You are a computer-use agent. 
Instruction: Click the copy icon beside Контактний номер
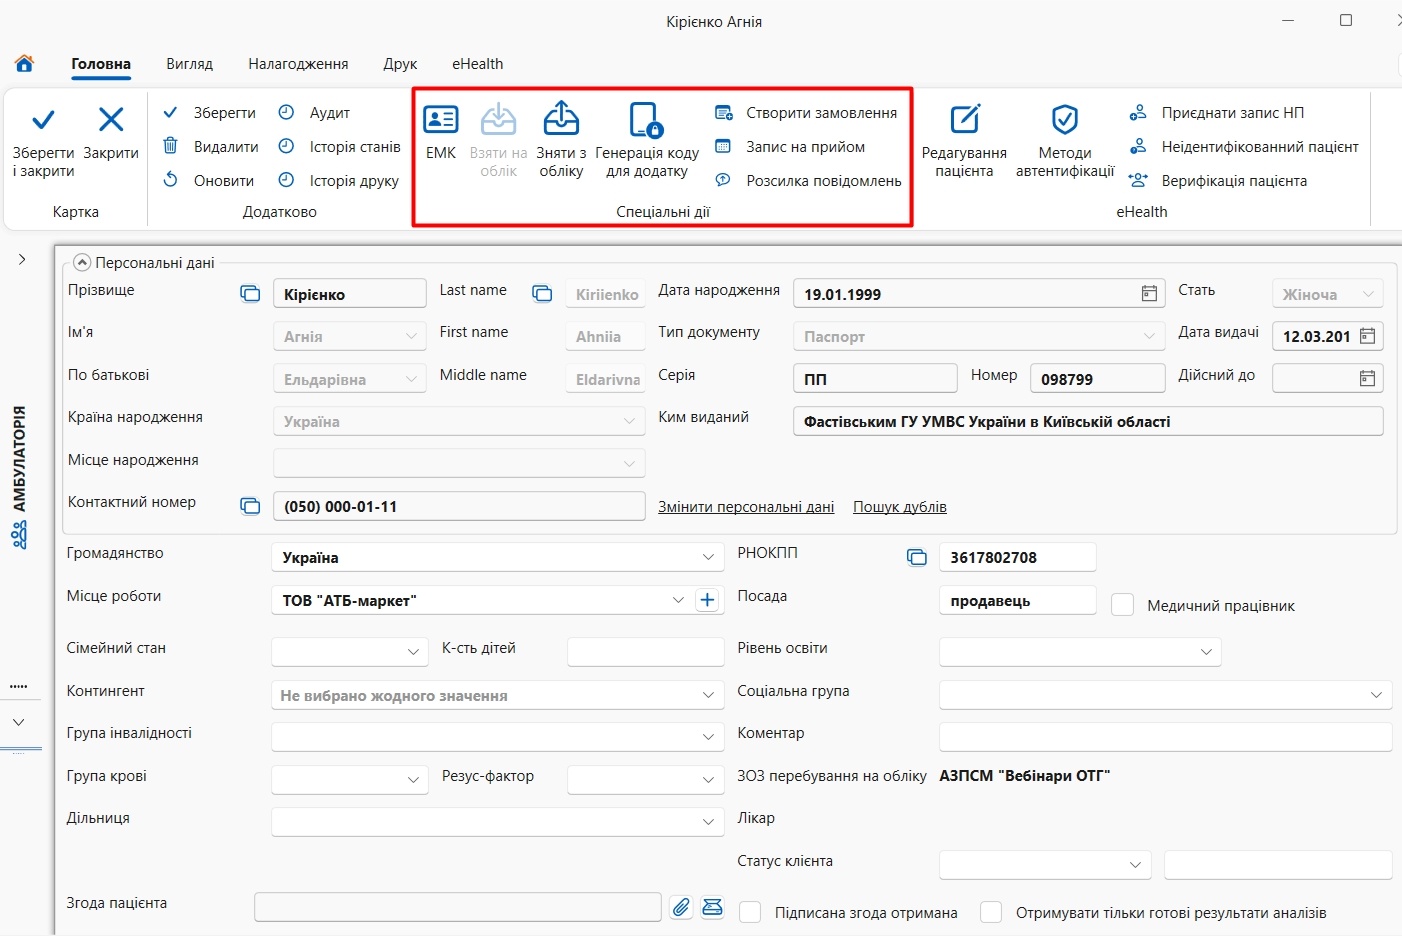[250, 506]
